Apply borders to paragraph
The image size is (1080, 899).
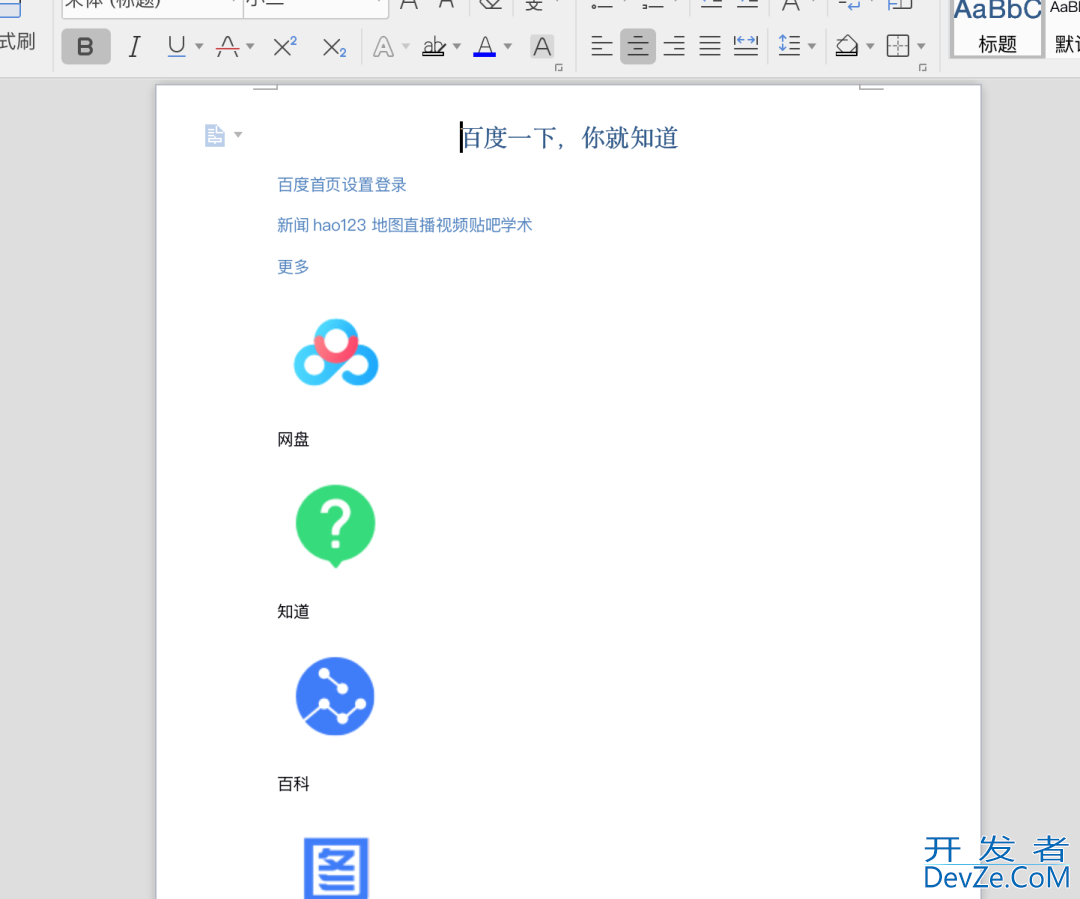(897, 46)
